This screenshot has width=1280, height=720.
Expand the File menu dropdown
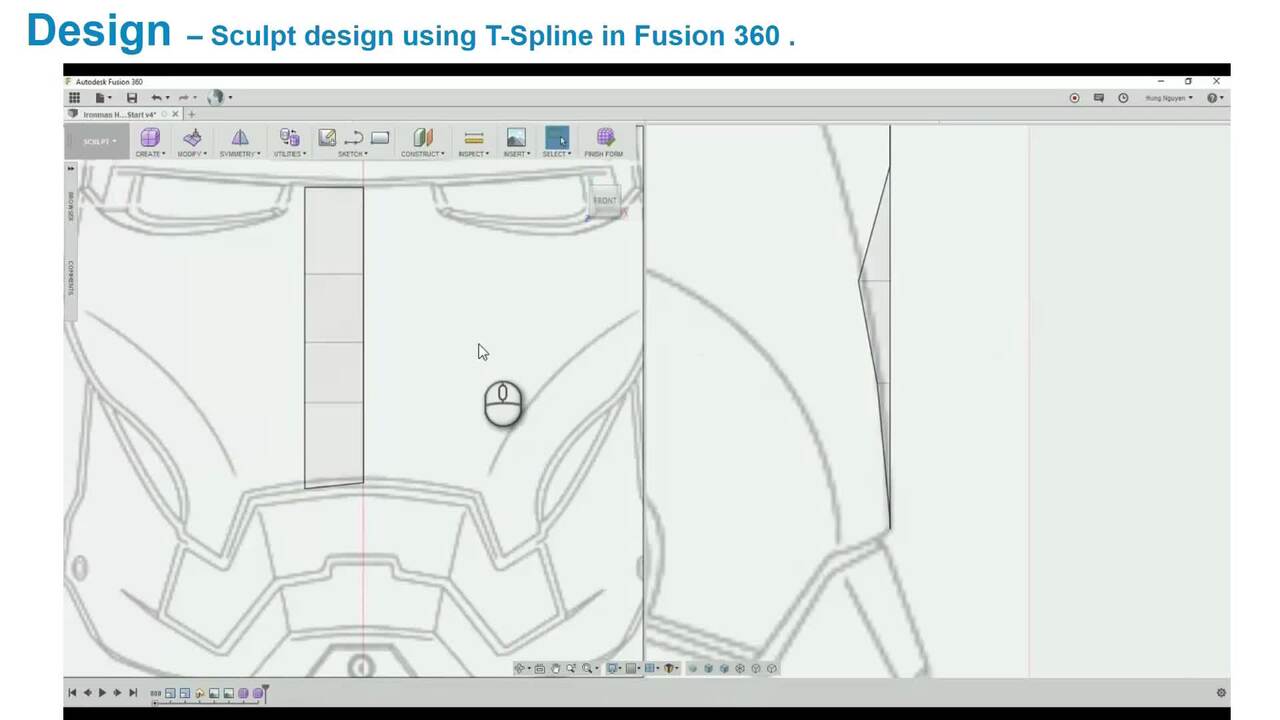tap(103, 98)
